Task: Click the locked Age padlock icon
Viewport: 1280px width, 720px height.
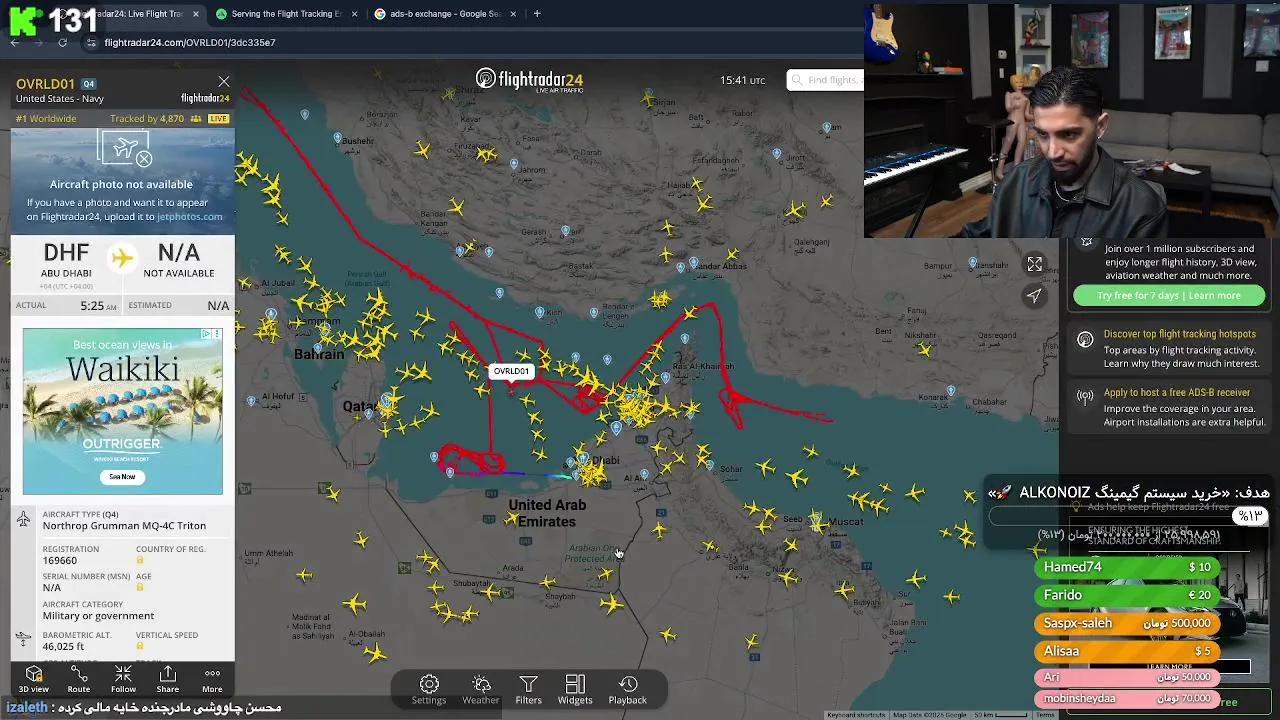Action: coord(140,588)
